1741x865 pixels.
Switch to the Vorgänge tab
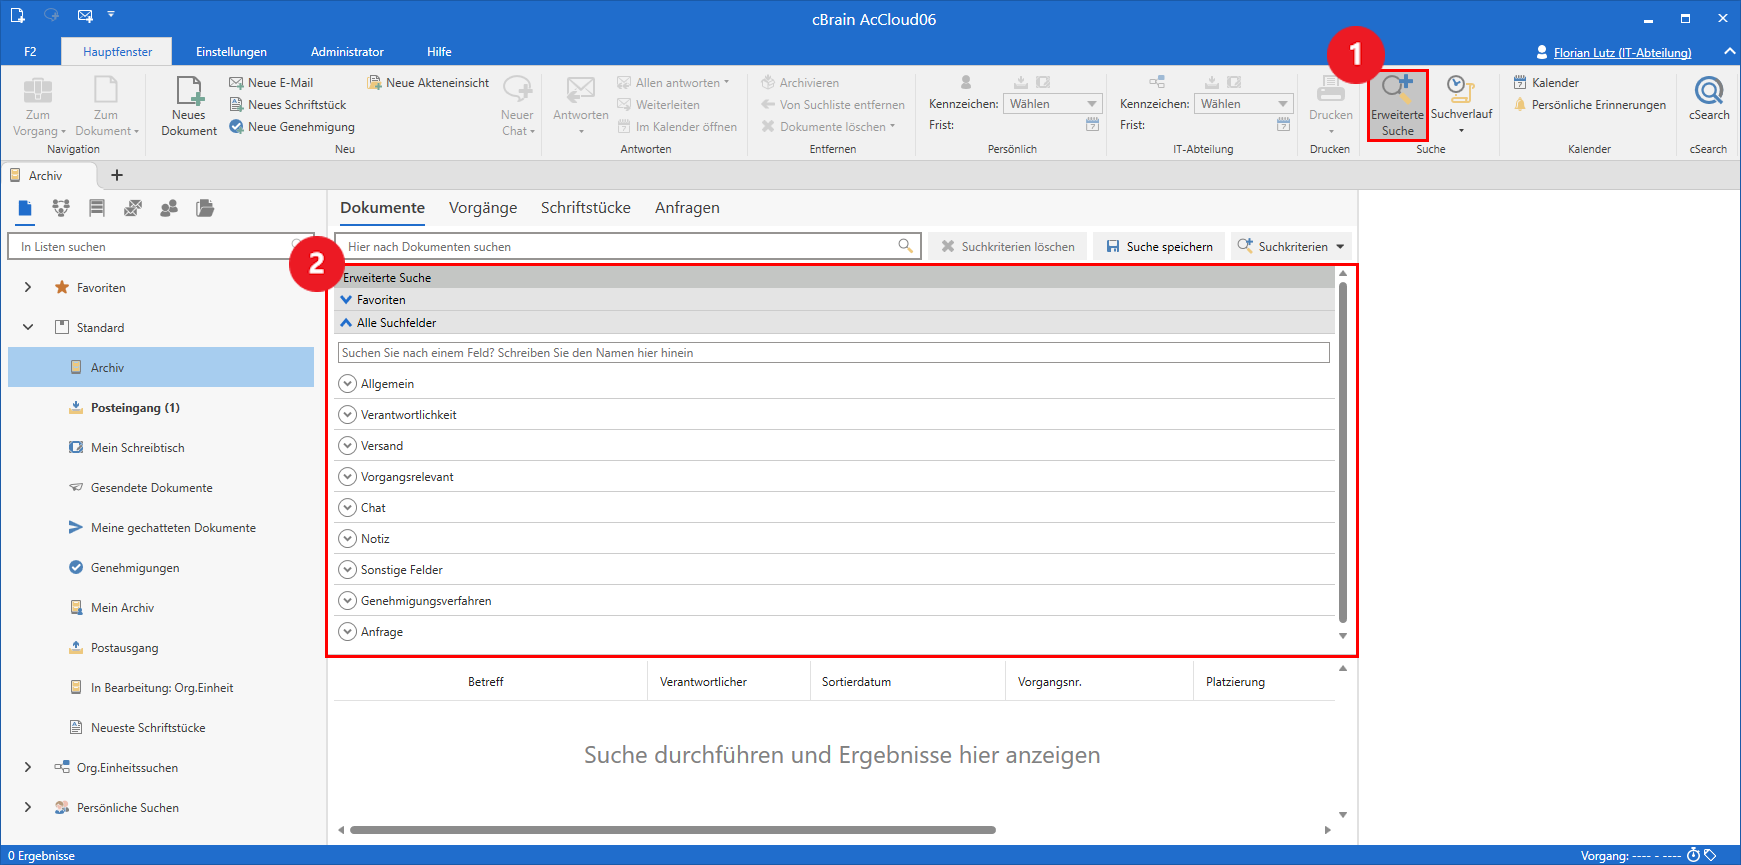tap(483, 208)
